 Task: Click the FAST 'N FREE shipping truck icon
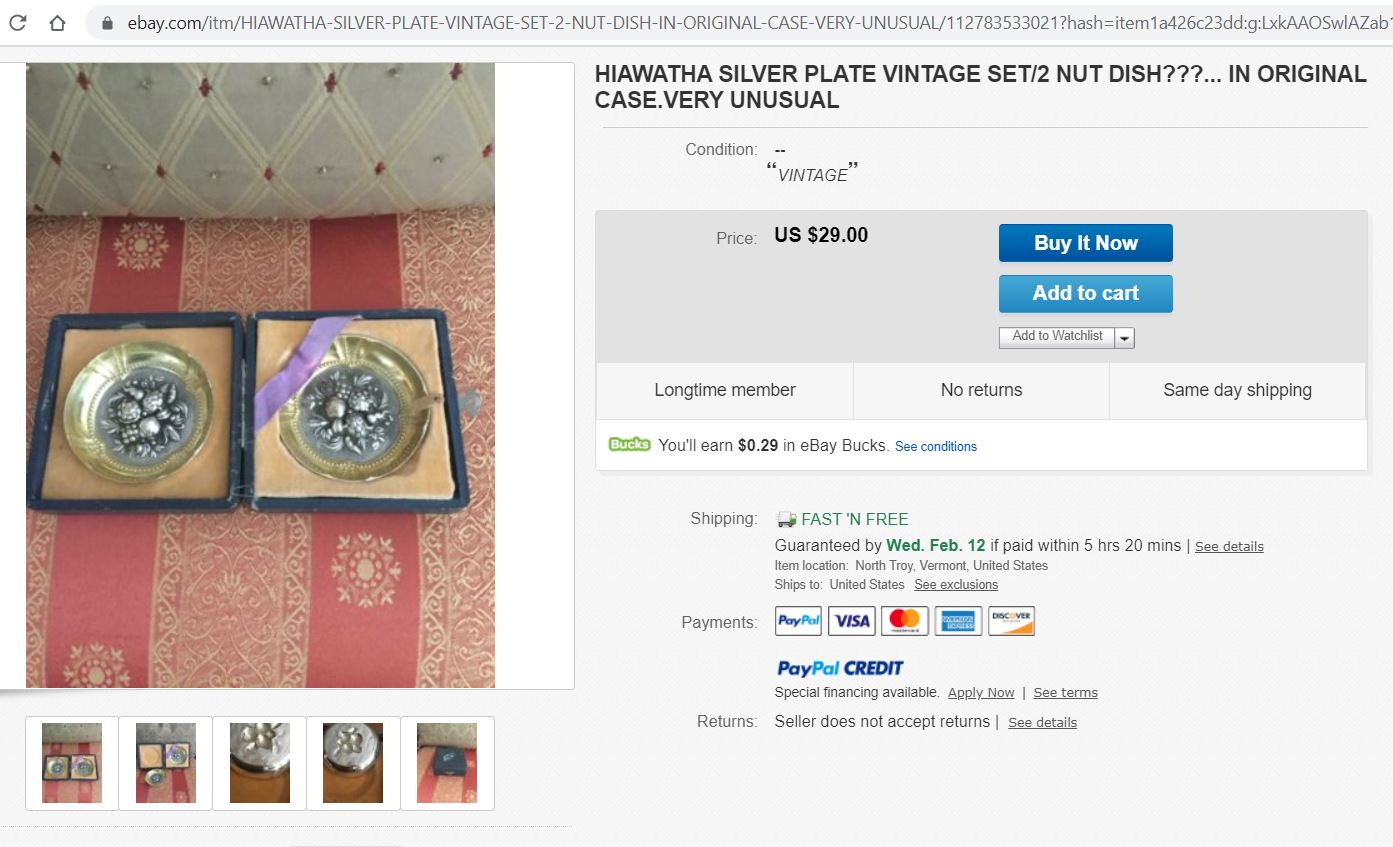pyautogui.click(x=784, y=518)
